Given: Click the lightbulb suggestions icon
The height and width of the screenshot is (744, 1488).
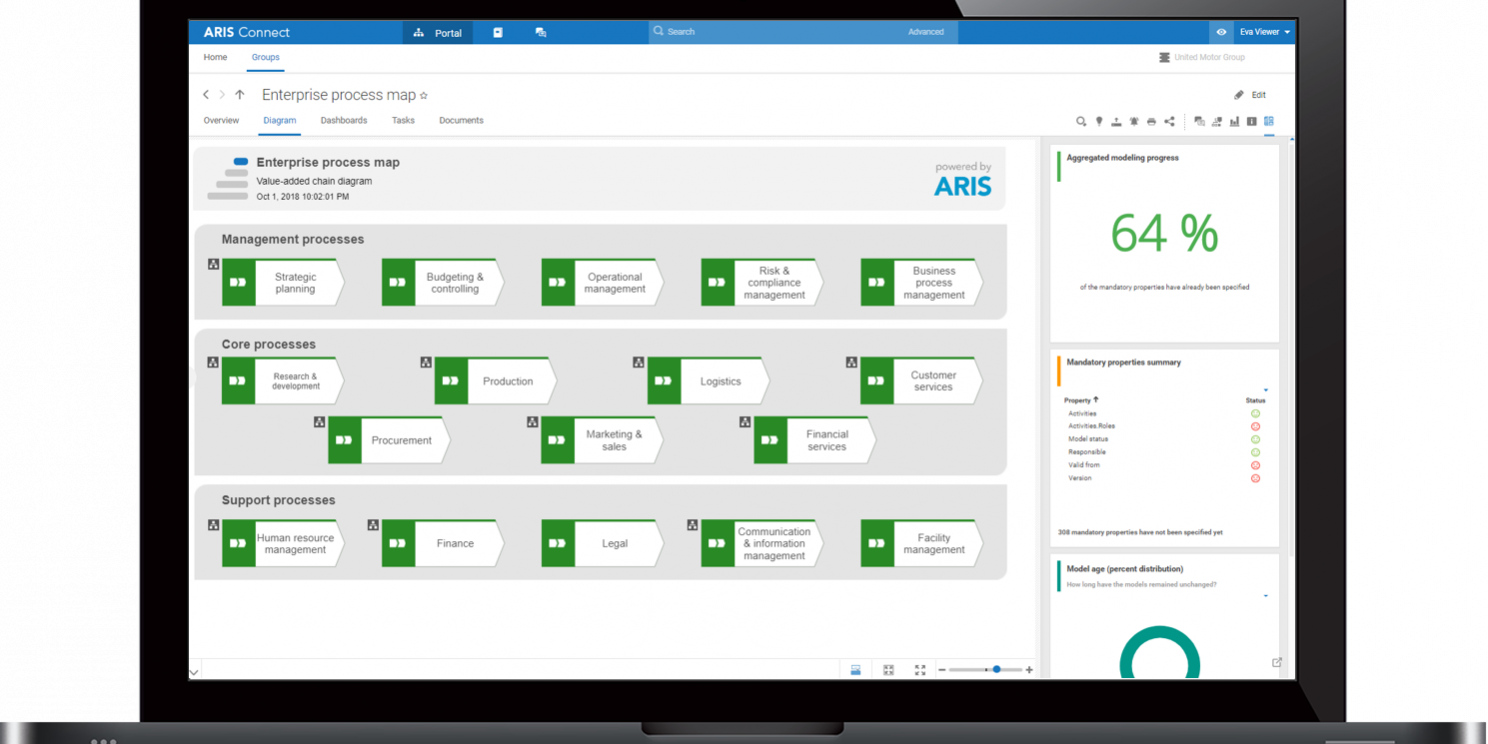Looking at the screenshot, I should tap(1098, 121).
